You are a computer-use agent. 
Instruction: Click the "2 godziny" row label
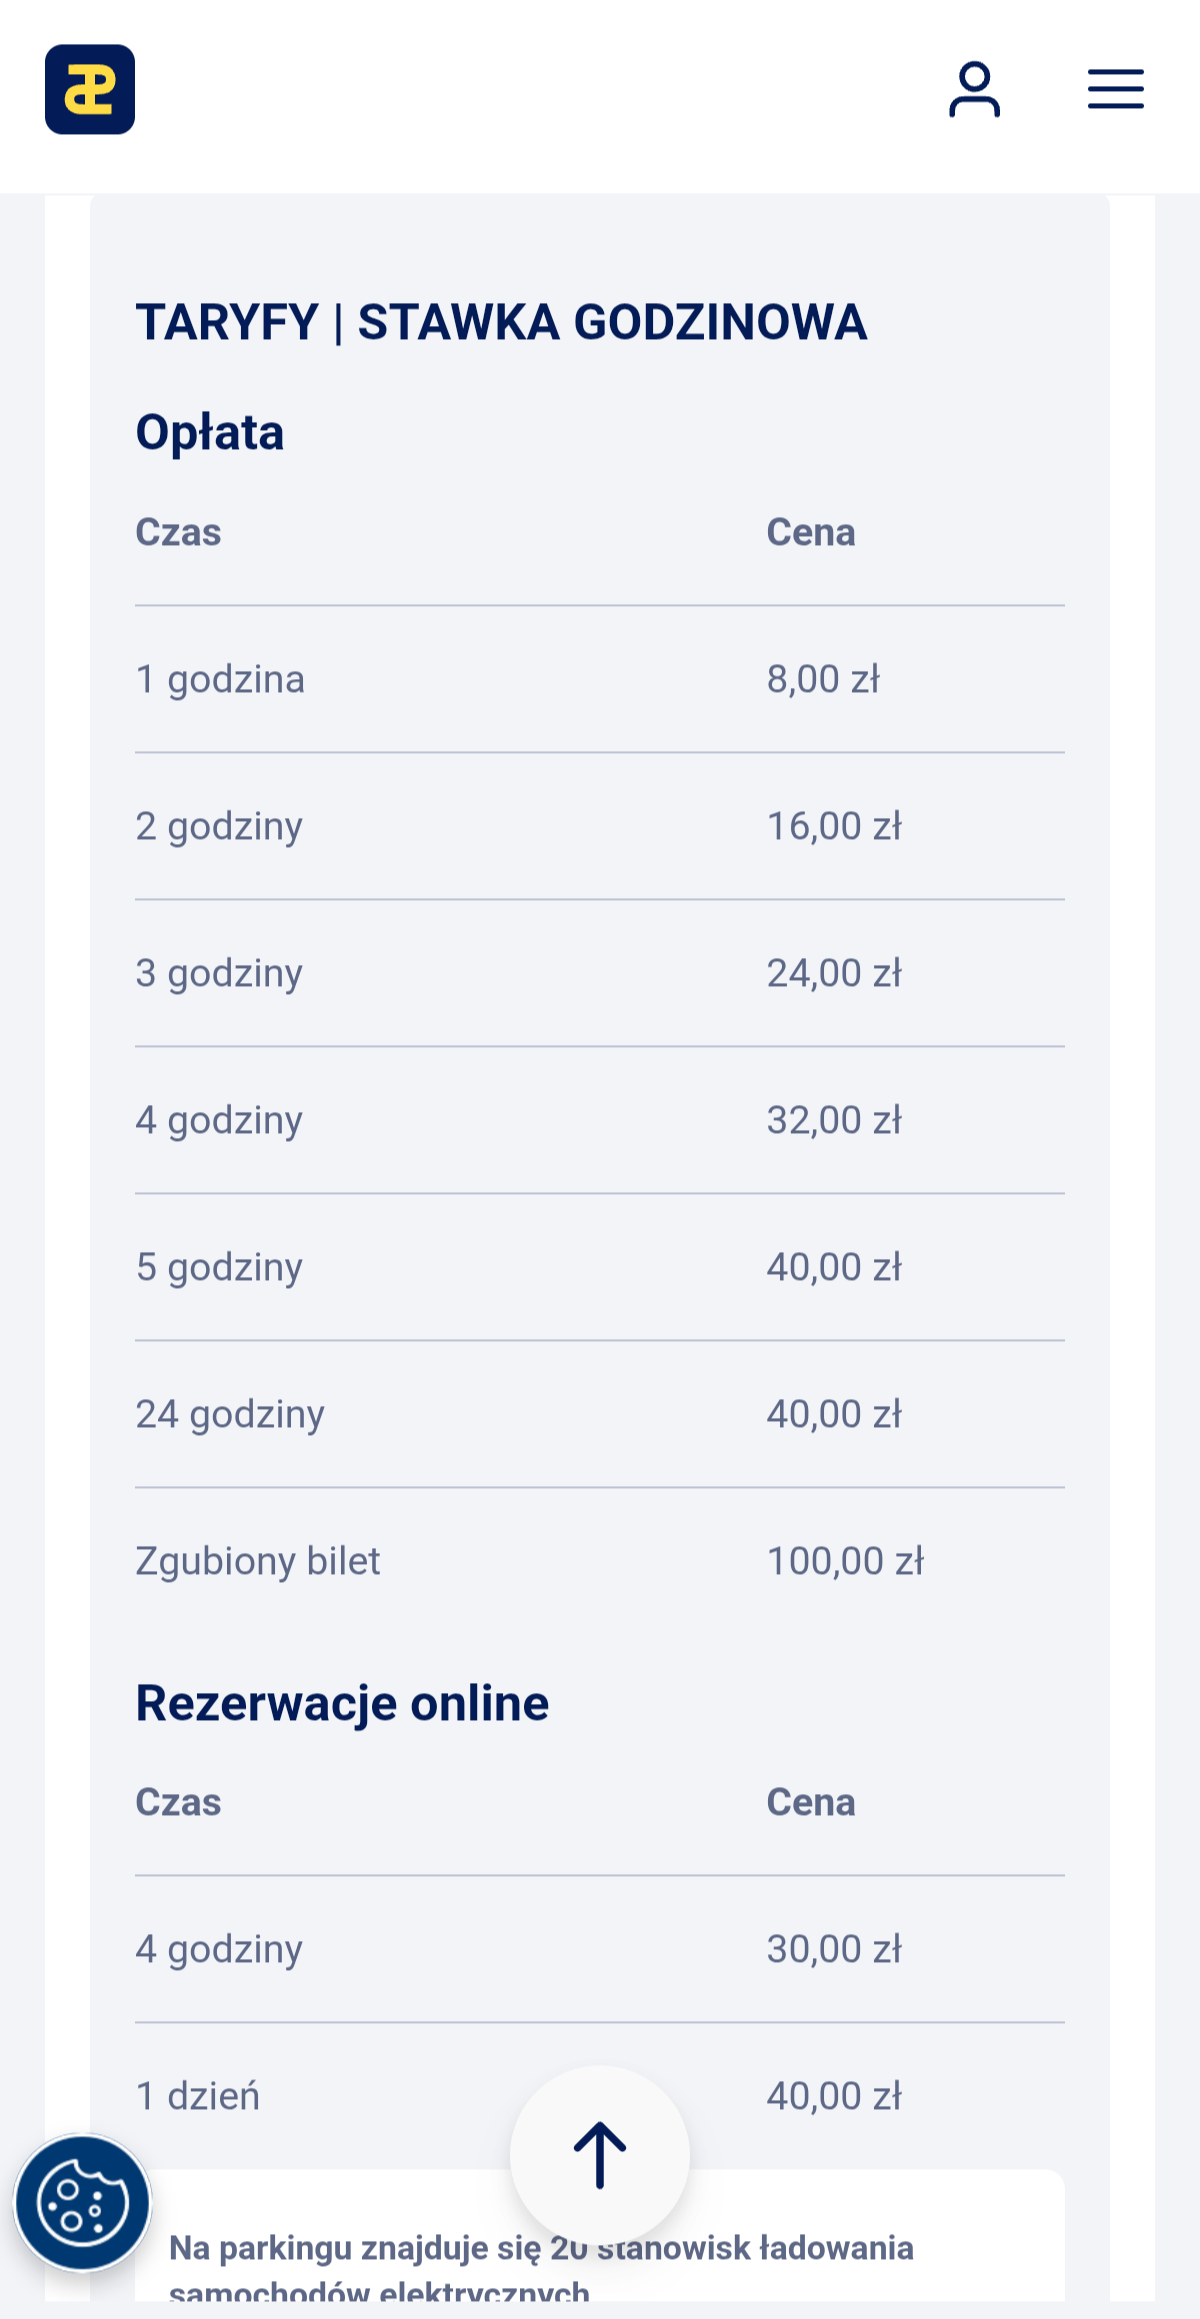click(x=219, y=826)
